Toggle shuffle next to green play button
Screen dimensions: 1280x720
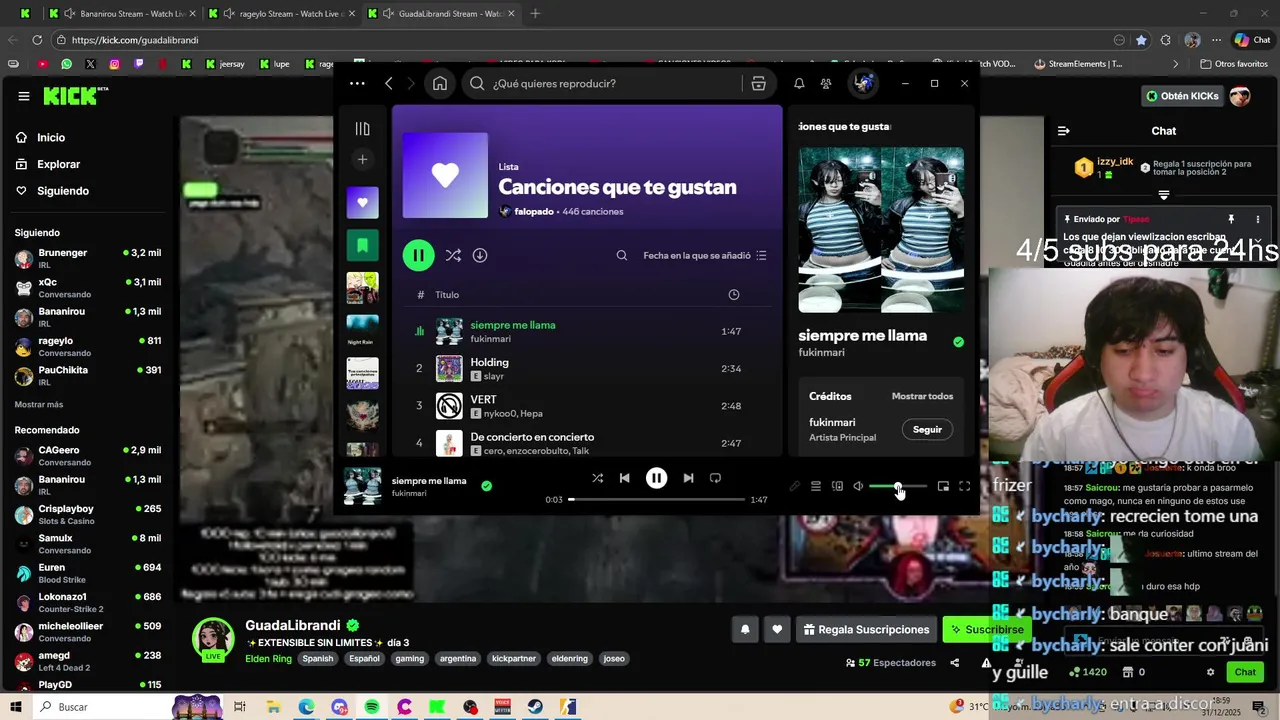pos(453,255)
